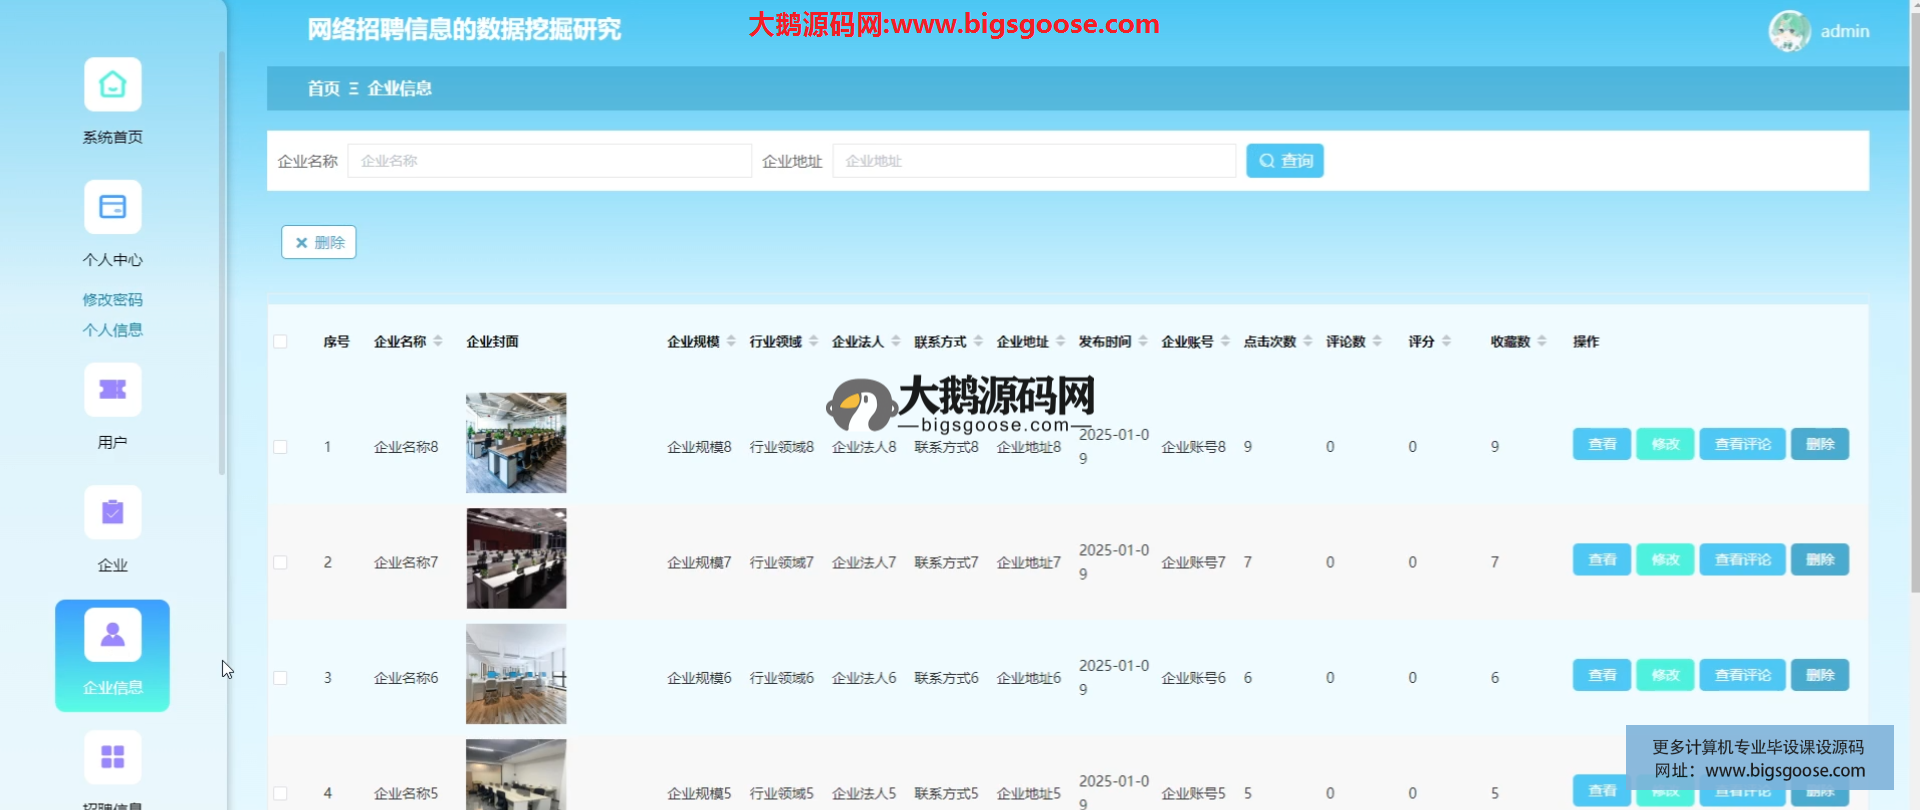The image size is (1920, 810).
Task: Focus the 企业地址 search input field
Action: pos(1034,161)
